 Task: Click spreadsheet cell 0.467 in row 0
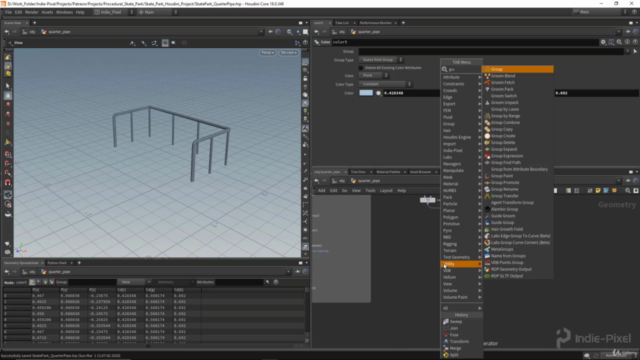point(45,296)
